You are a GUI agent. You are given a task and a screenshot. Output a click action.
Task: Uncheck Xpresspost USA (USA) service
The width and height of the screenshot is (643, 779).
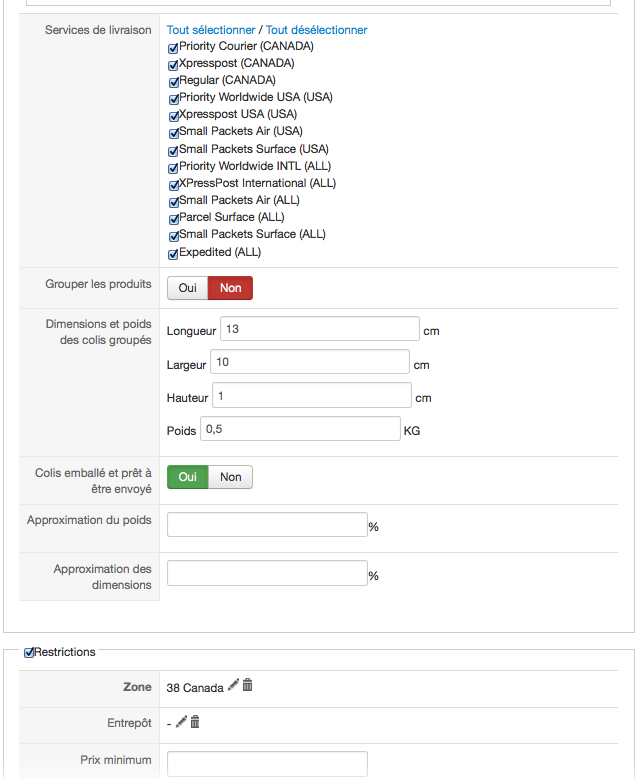173,116
